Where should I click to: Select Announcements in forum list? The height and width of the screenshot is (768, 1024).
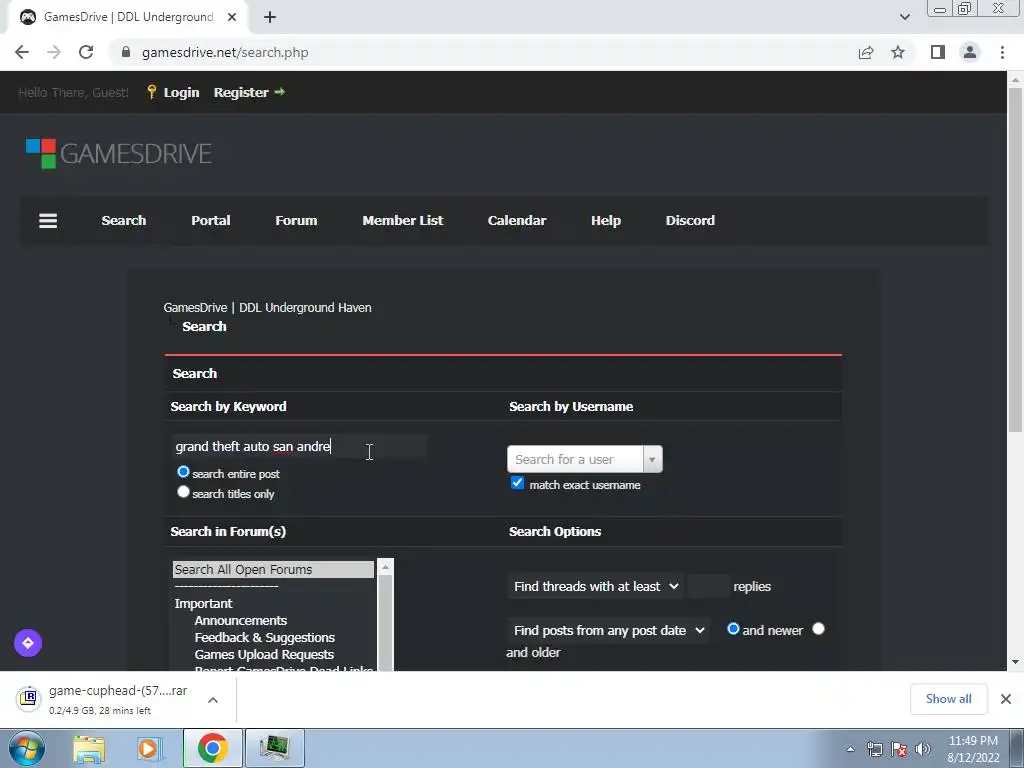(x=240, y=620)
